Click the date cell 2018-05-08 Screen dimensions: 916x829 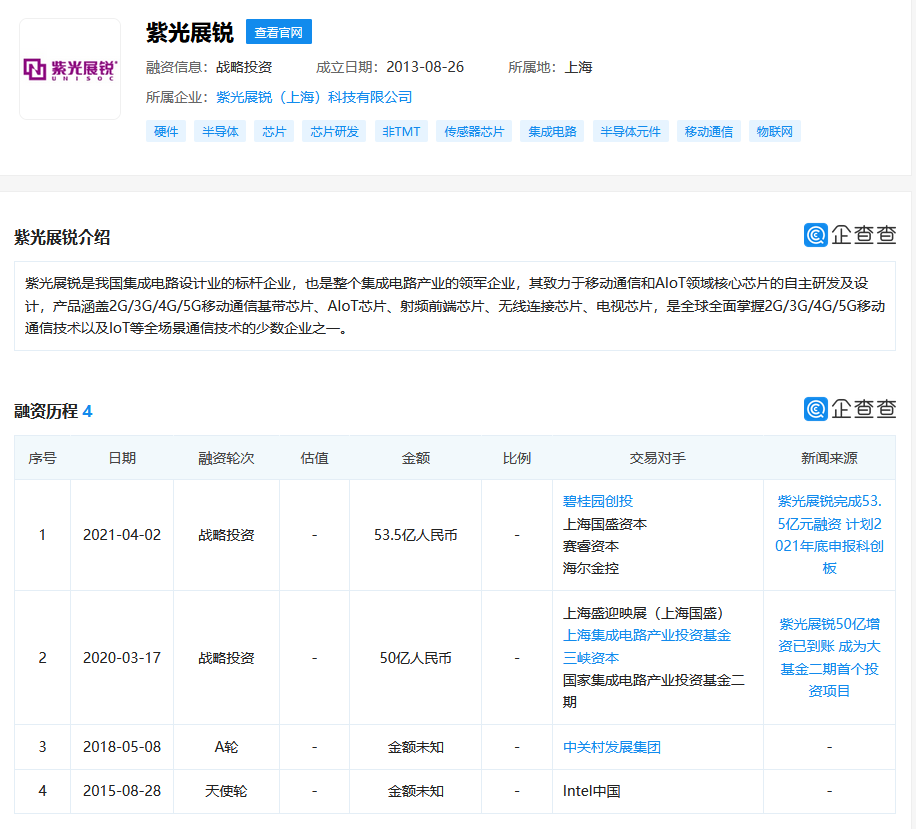[122, 747]
